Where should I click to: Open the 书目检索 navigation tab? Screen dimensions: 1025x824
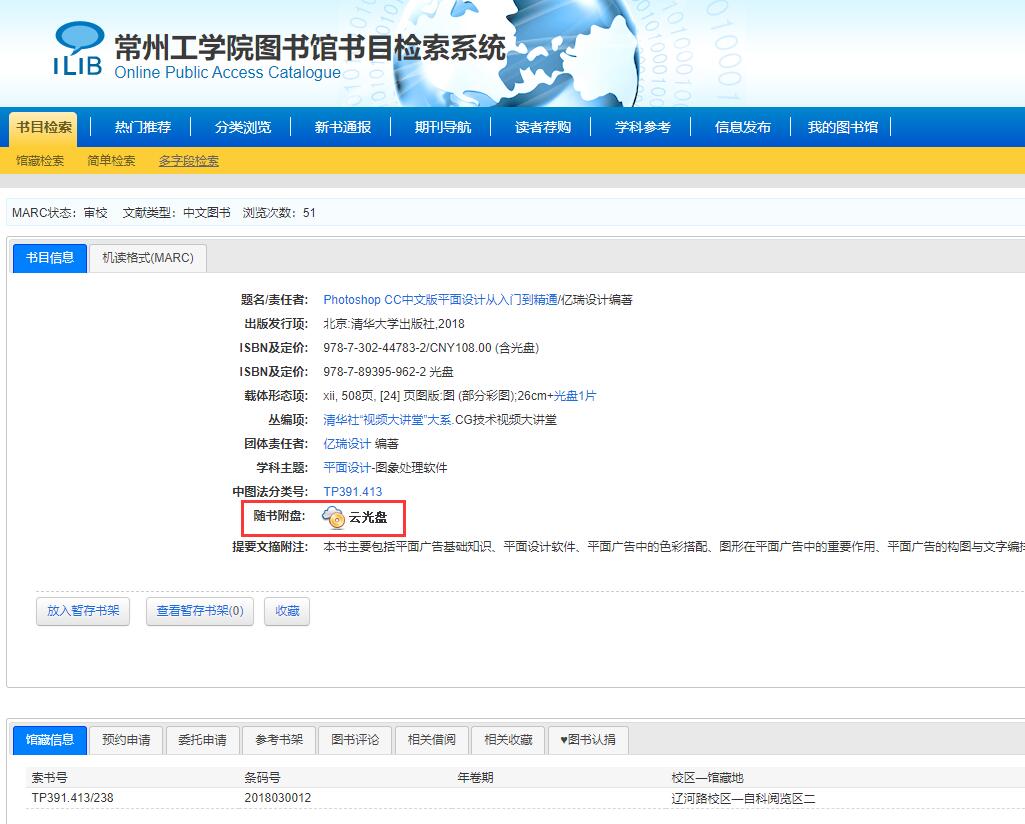44,127
